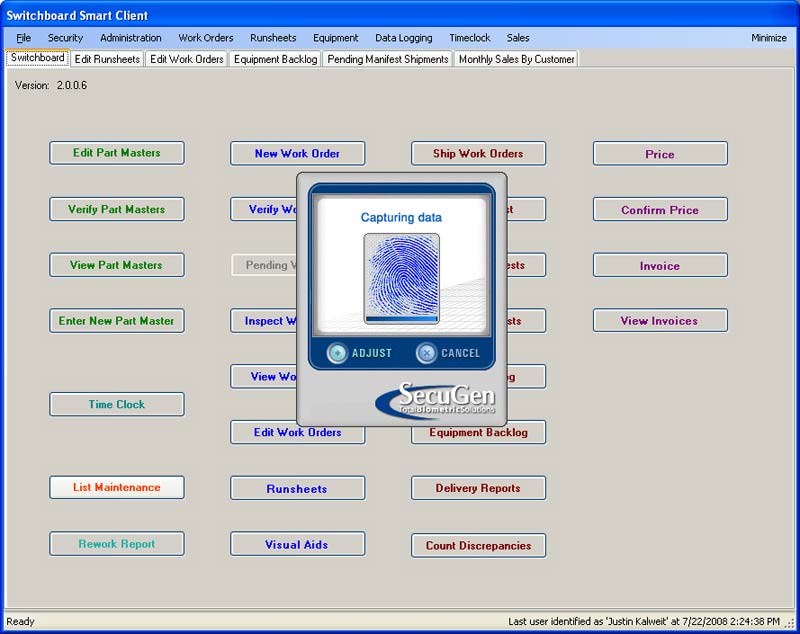Open the Security menu

(65, 38)
